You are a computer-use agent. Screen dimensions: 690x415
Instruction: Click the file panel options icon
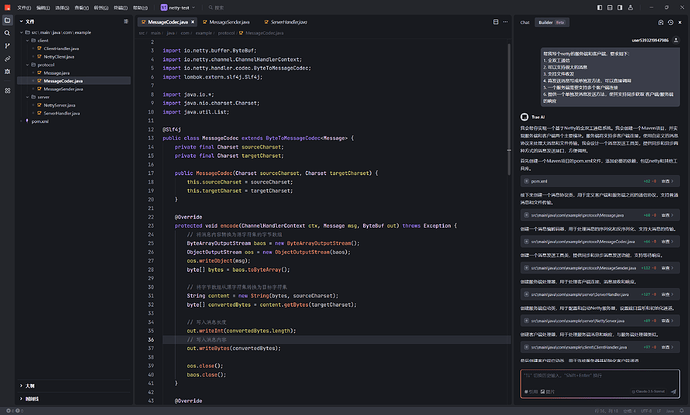point(126,21)
